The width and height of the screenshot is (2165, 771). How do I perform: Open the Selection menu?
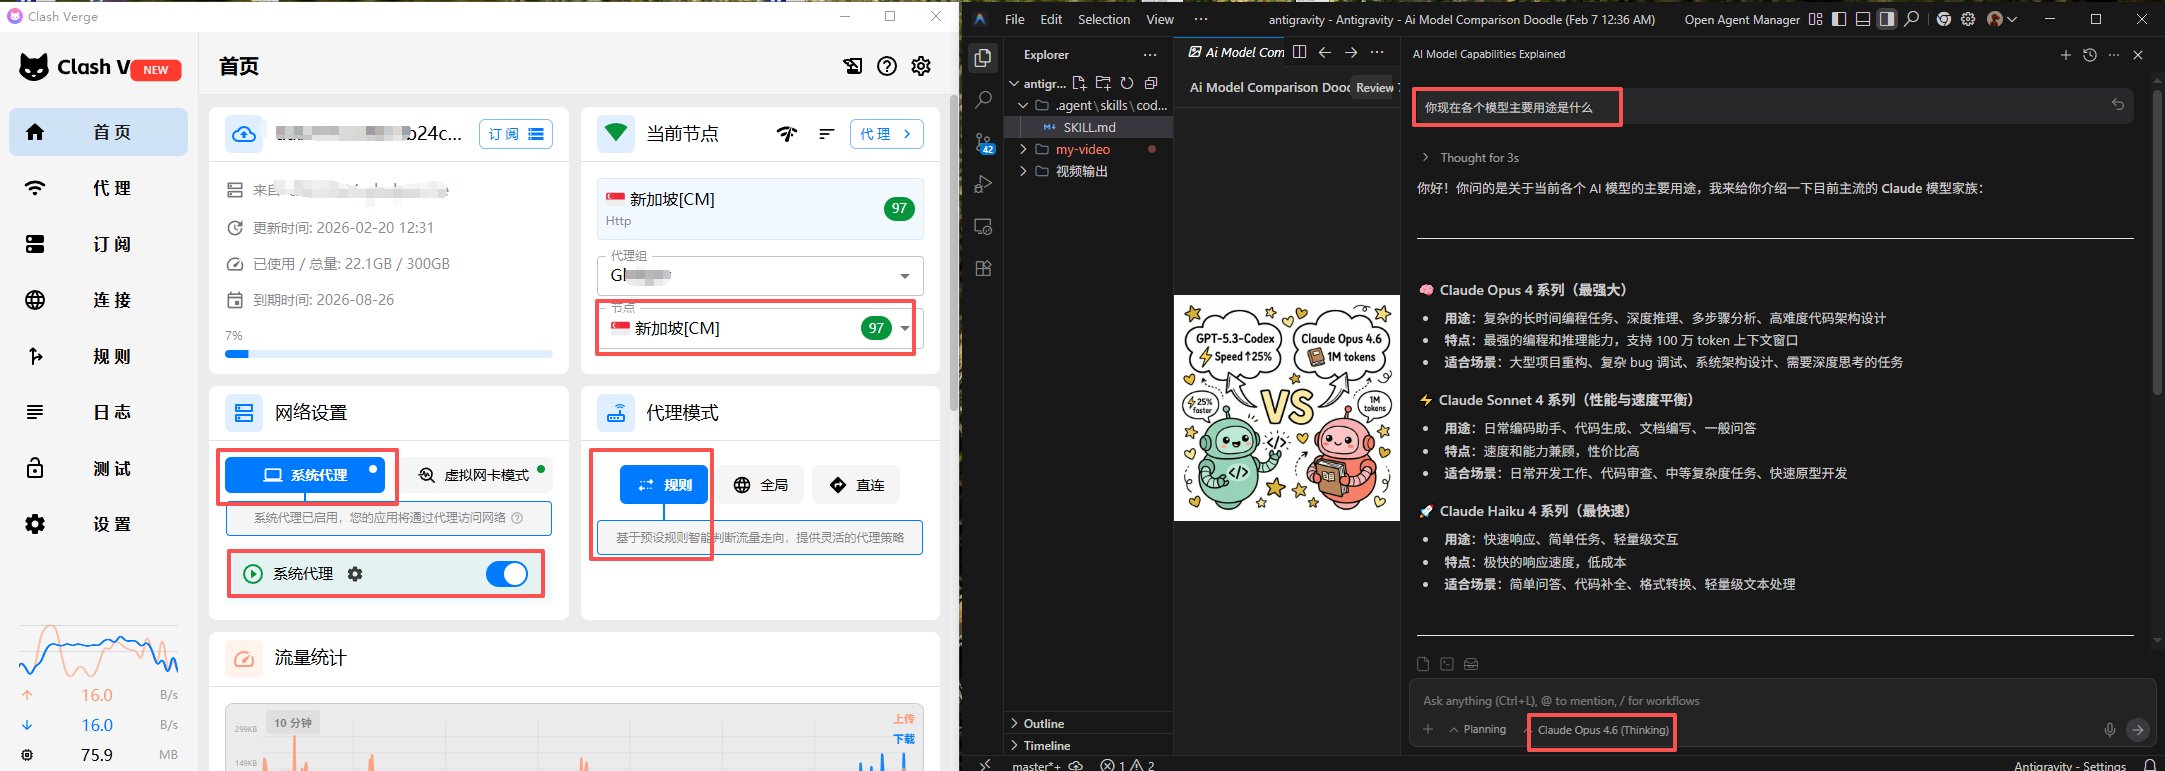1103,19
